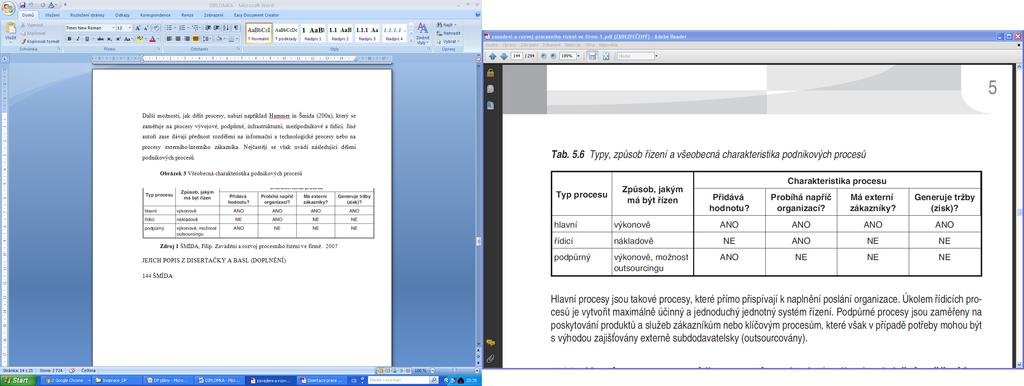Sort the selected text
The width and height of the screenshot is (1024, 386).
pyautogui.click(x=225, y=28)
